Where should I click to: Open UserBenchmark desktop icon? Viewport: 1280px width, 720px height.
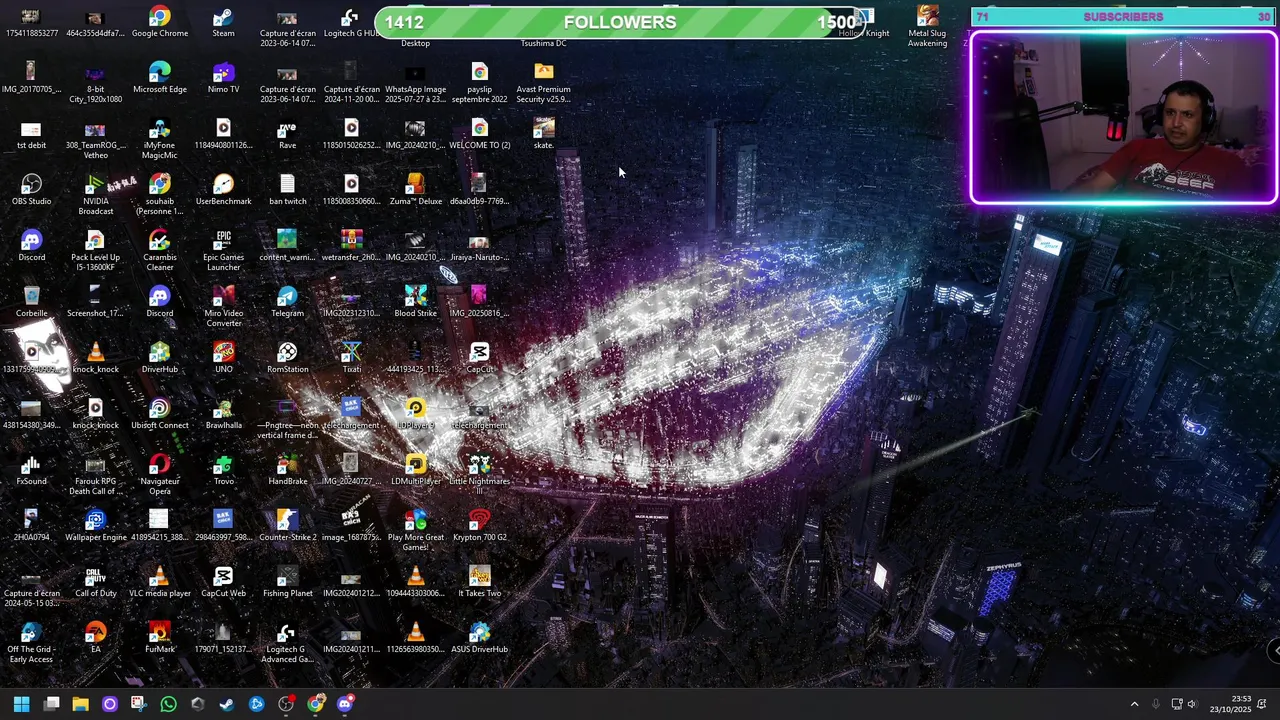(224, 191)
